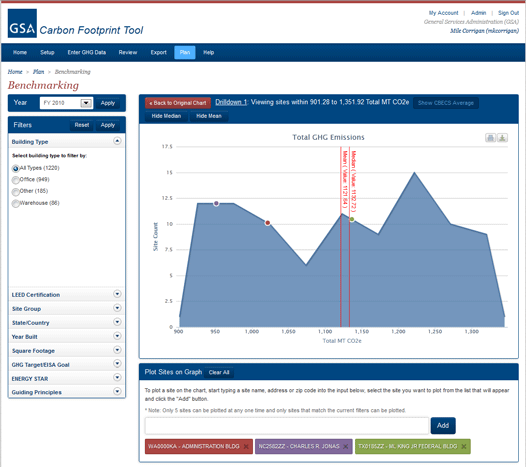Open Enter GHG Data menu item
Viewport: 526px width, 467px height.
[x=87, y=52]
